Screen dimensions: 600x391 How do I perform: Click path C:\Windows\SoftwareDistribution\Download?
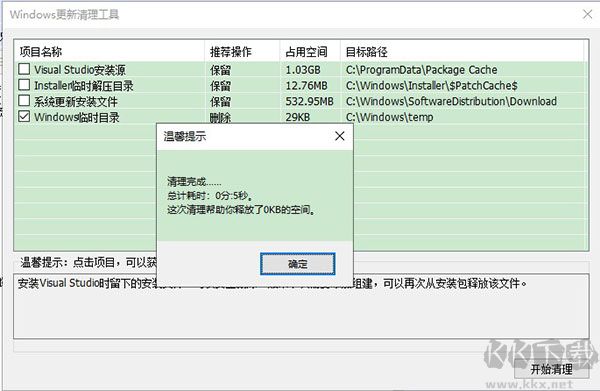(x=451, y=101)
